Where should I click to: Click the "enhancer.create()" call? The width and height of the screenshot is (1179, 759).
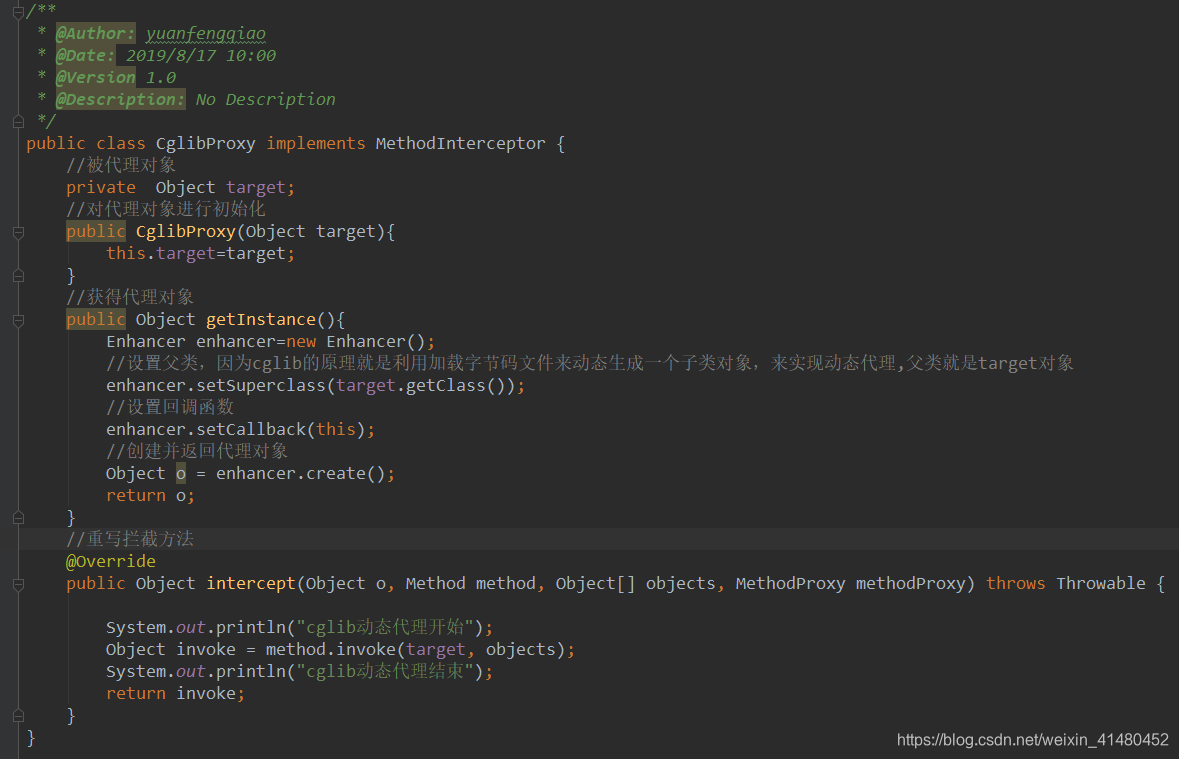pyautogui.click(x=301, y=474)
